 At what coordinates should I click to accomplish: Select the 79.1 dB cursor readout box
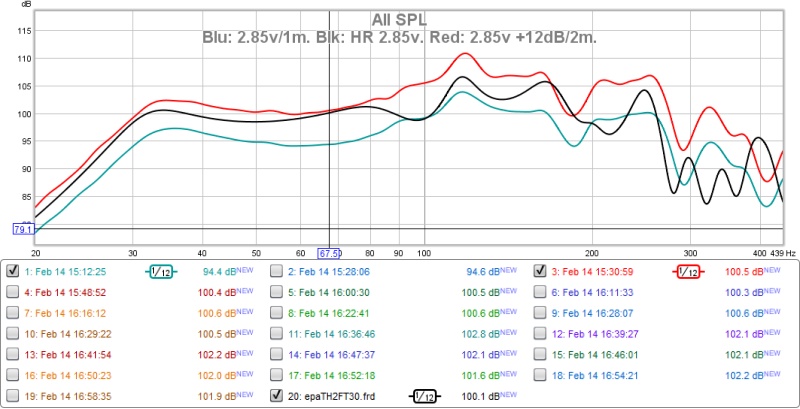pyautogui.click(x=23, y=230)
